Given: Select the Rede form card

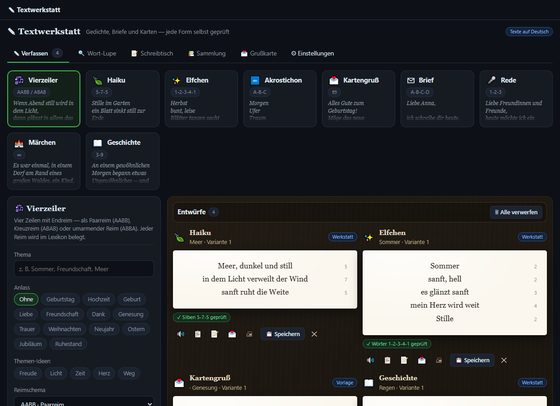Looking at the screenshot, I should click(x=516, y=99).
